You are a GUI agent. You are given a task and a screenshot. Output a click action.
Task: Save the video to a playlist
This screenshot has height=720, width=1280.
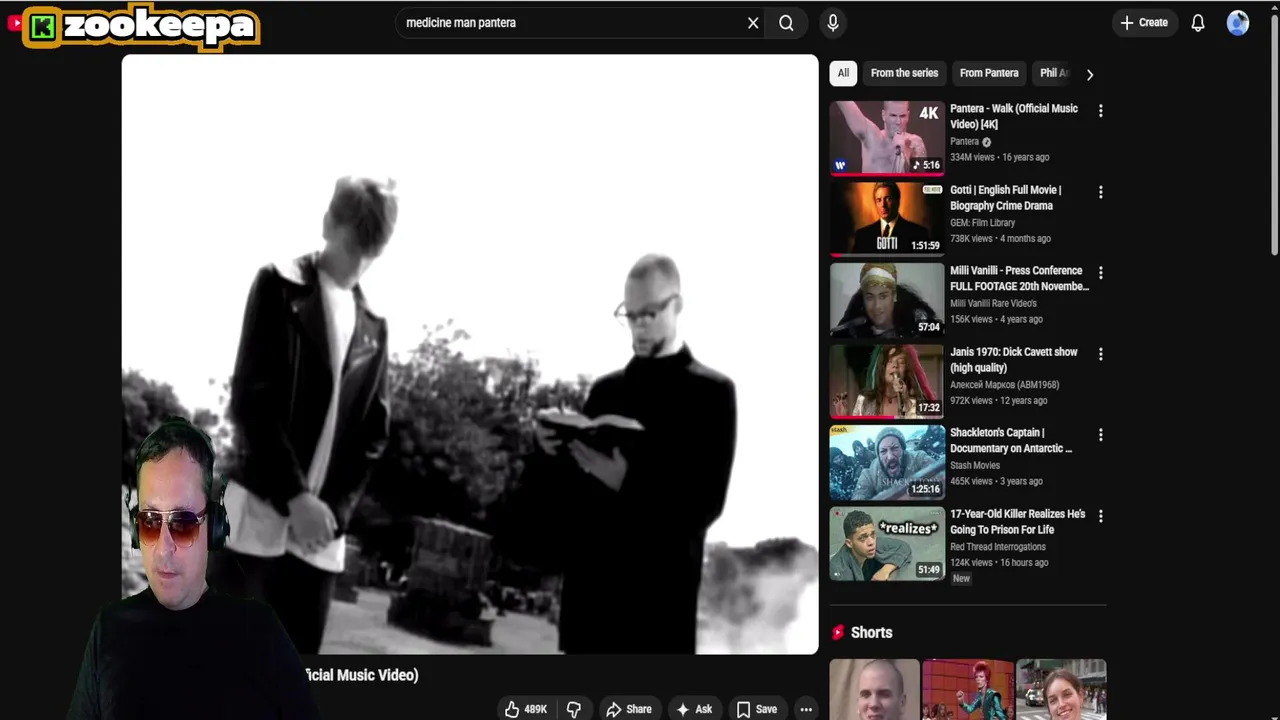pos(757,709)
